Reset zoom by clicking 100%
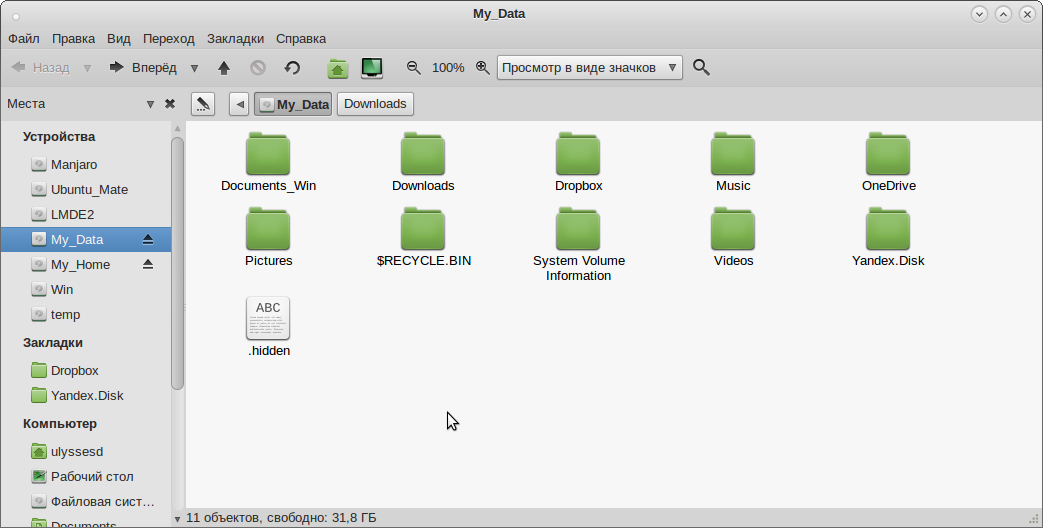 click(448, 68)
